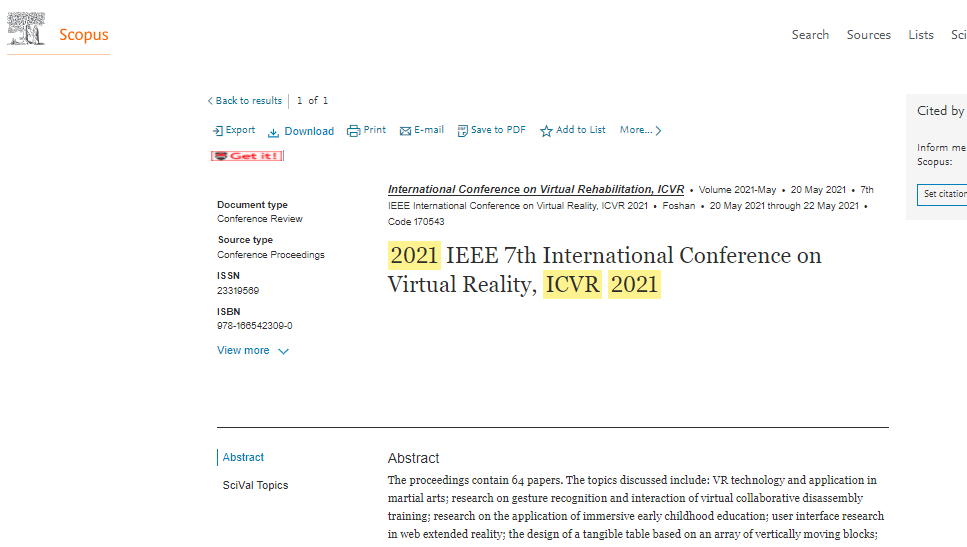967x547 pixels.
Task: Click the Conference Review document type text
Action: pyautogui.click(x=260, y=219)
